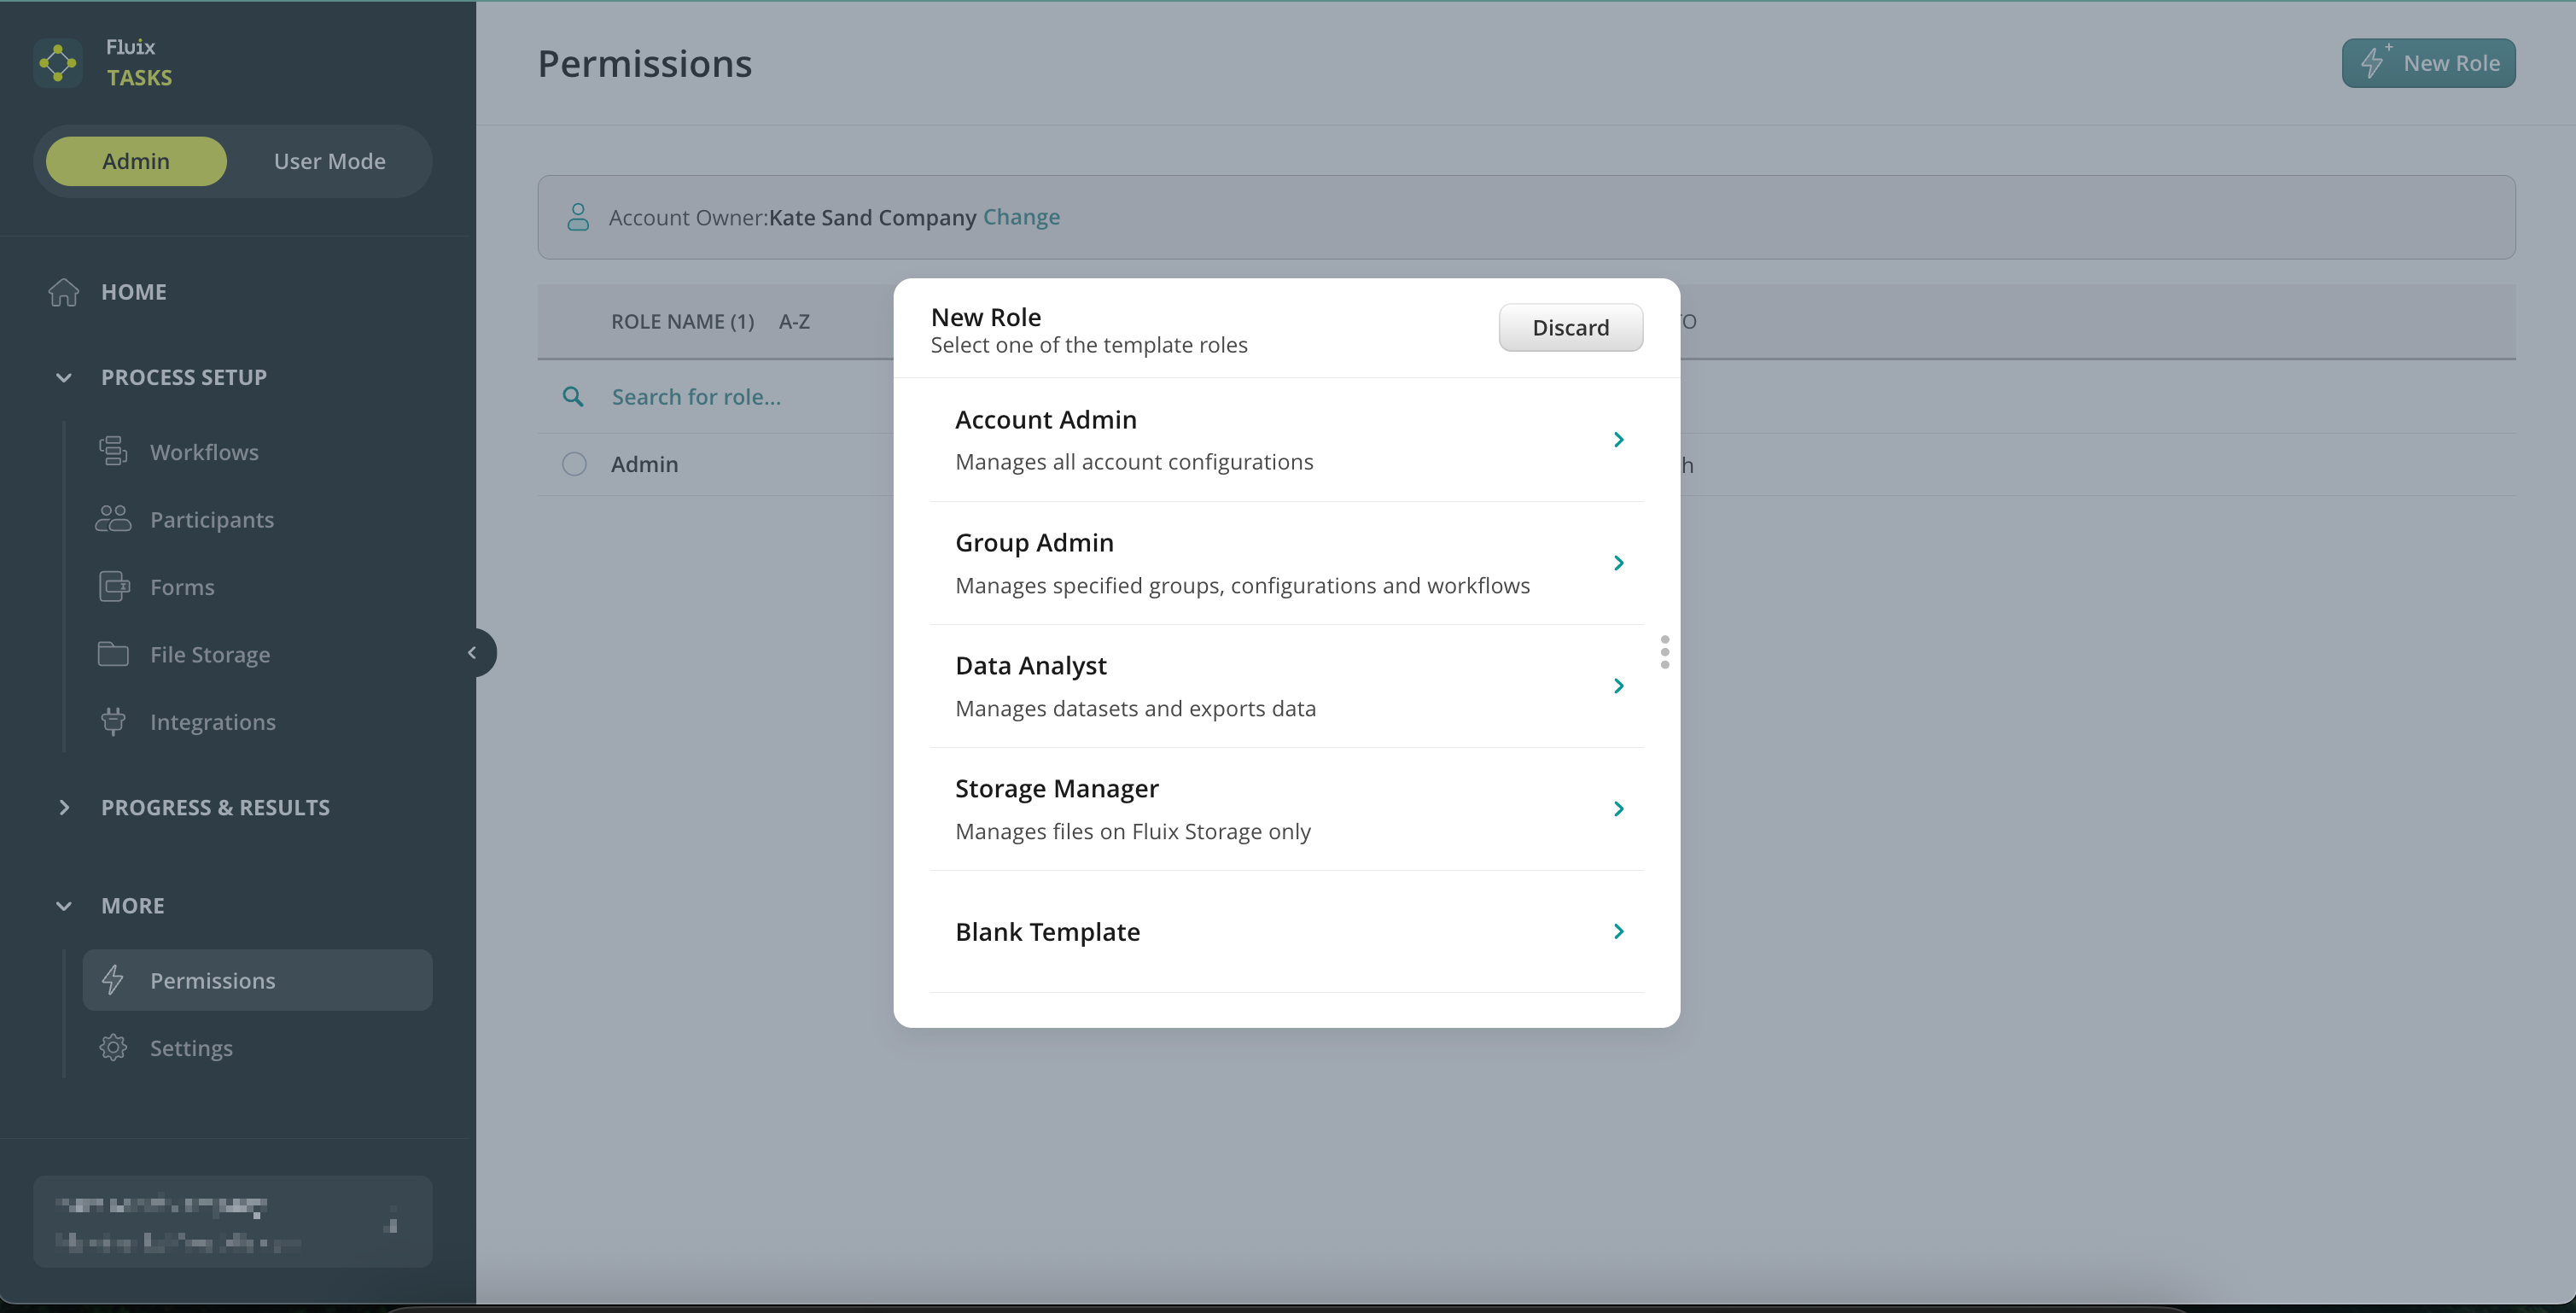2576x1313 pixels.
Task: Expand the Progress & Results section
Action: (x=64, y=807)
